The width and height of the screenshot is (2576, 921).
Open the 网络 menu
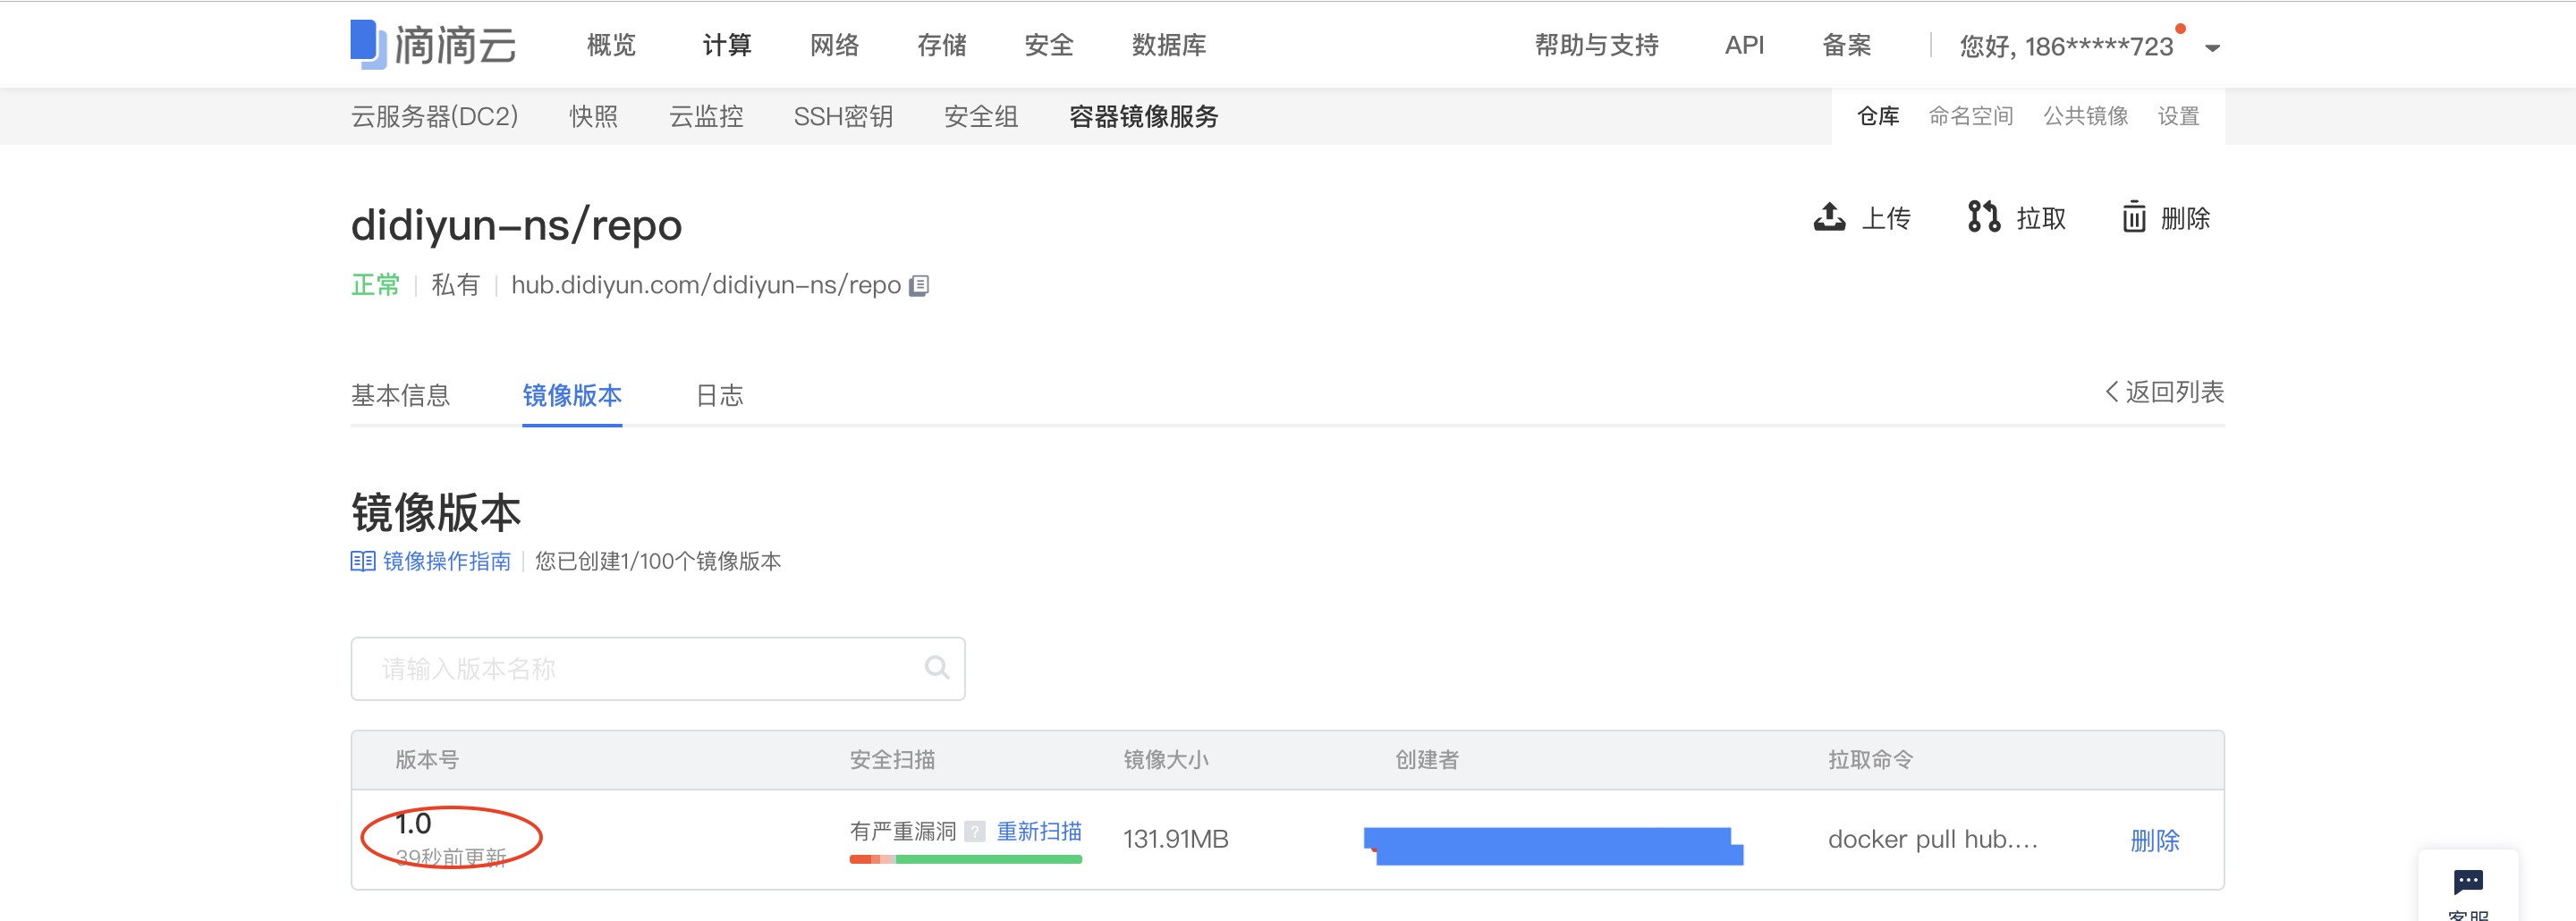[834, 45]
